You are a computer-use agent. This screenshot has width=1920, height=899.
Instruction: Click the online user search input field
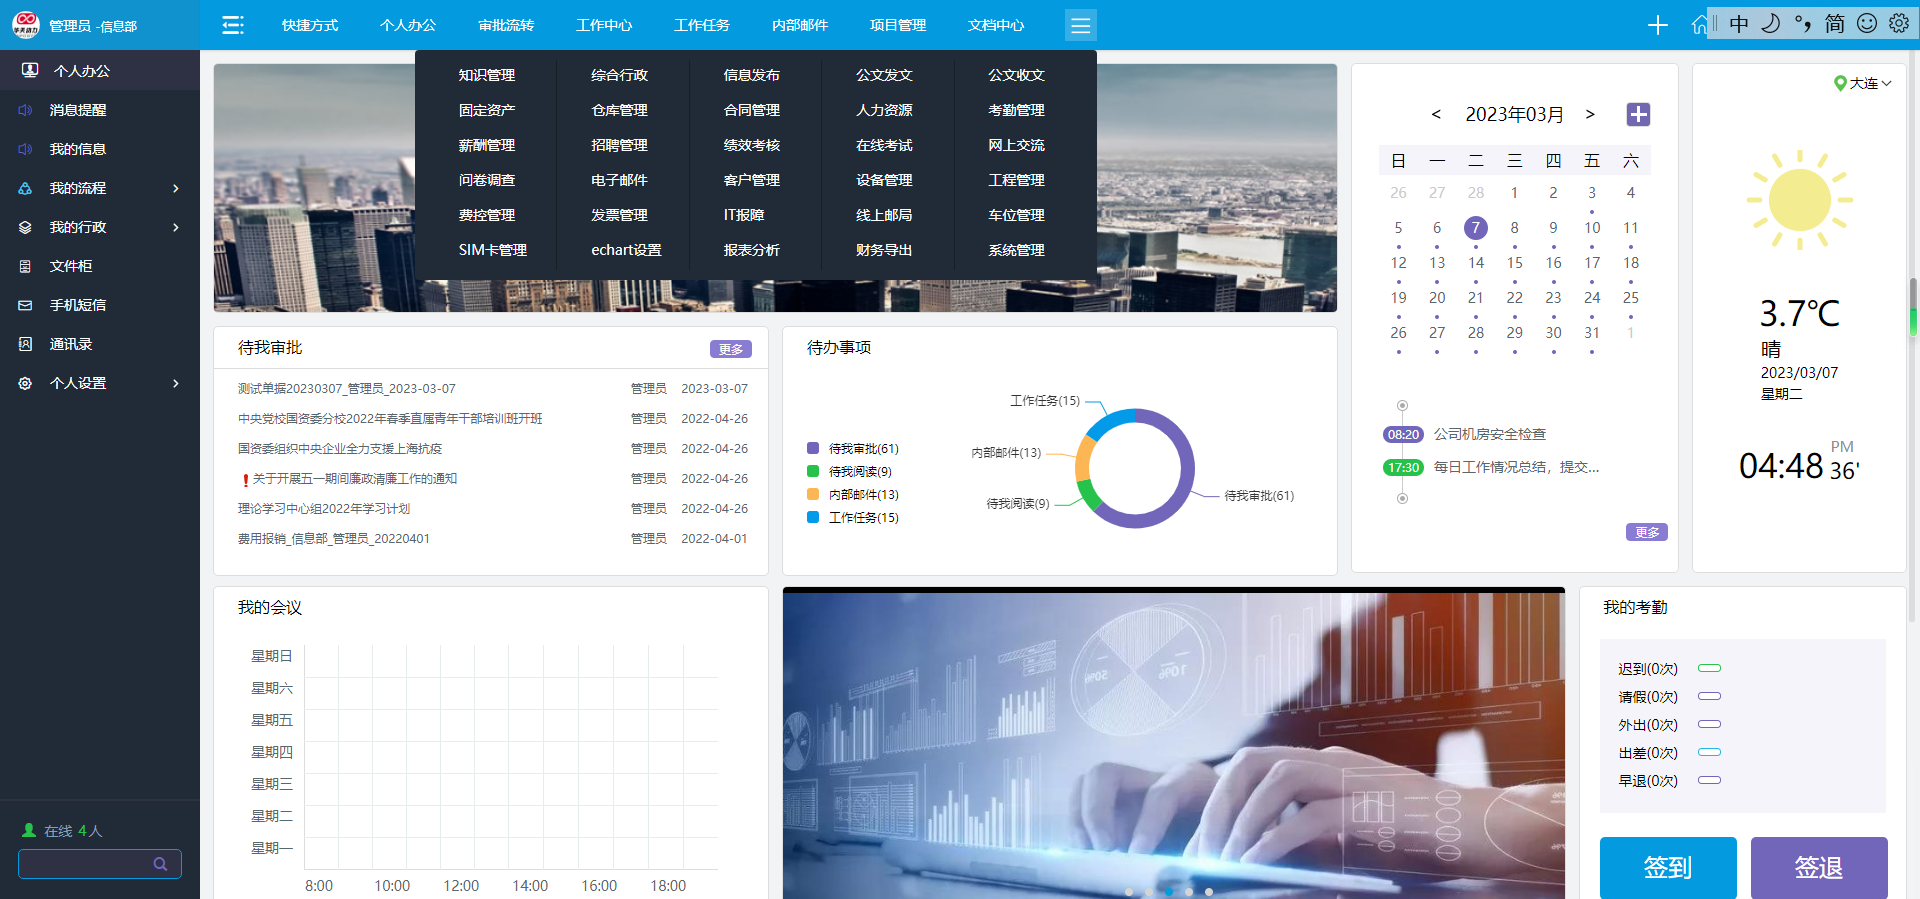[x=85, y=864]
